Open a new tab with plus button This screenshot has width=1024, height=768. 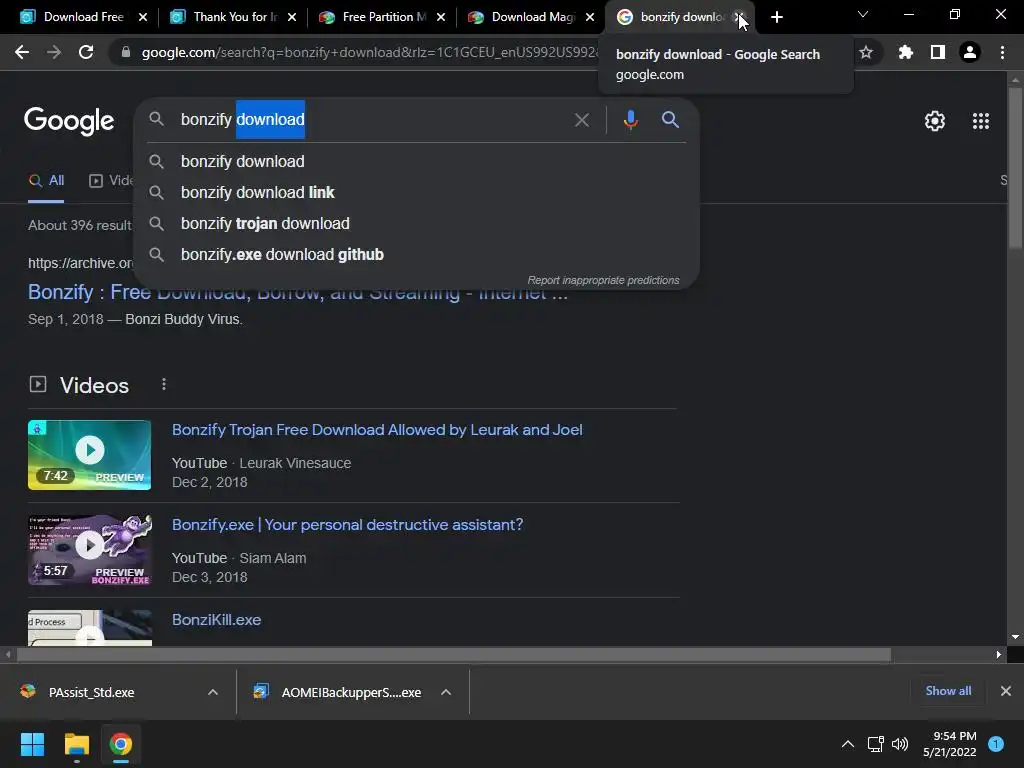(776, 18)
